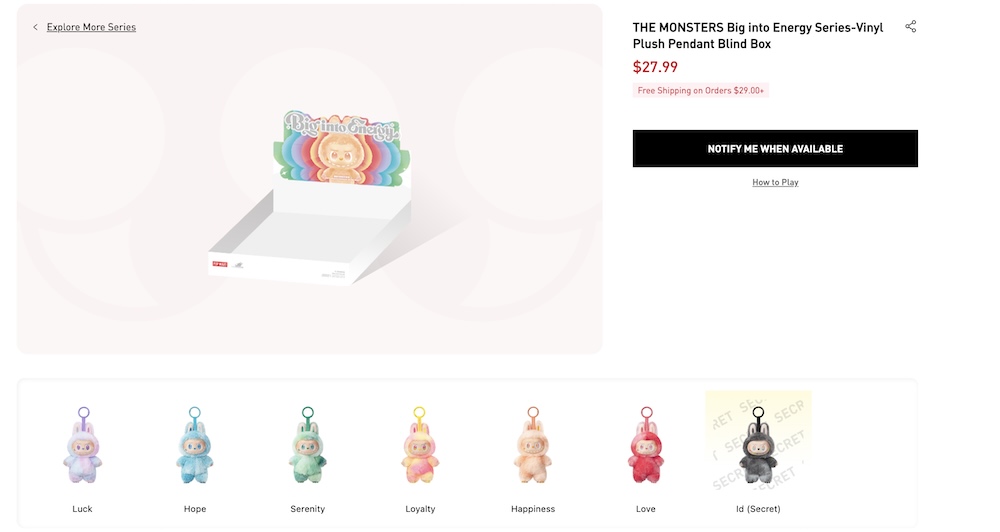Click the back chevron before Explore More Series
The image size is (1000, 532).
click(x=35, y=27)
